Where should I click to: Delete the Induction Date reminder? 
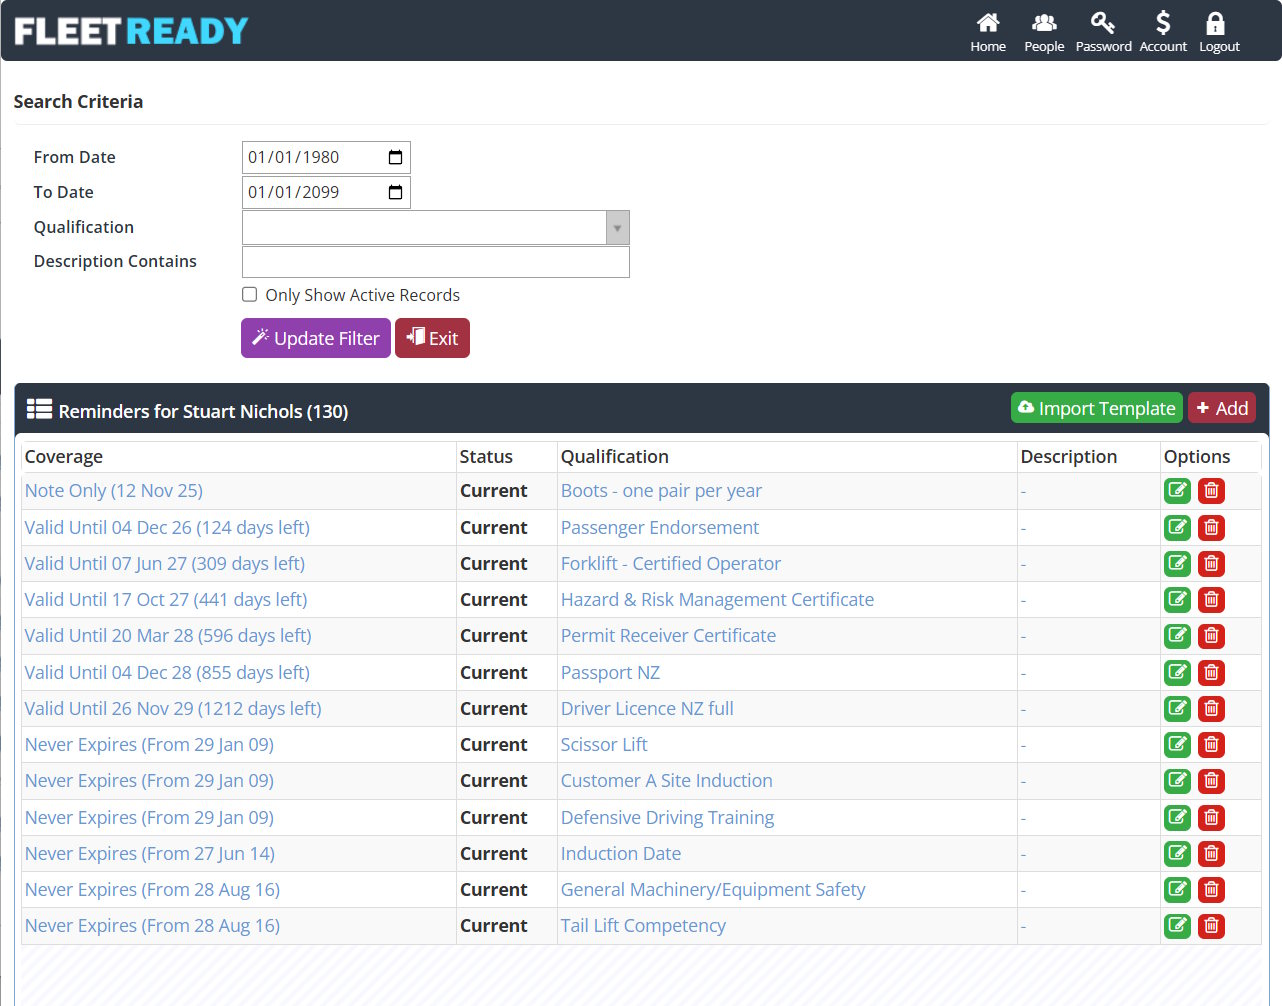pyautogui.click(x=1211, y=853)
